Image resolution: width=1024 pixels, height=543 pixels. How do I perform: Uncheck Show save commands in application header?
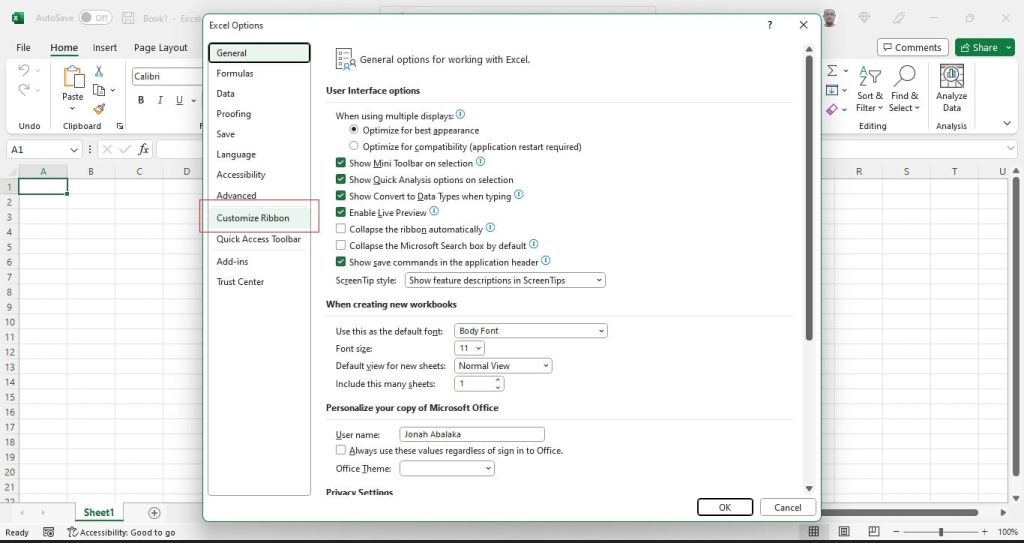tap(340, 262)
